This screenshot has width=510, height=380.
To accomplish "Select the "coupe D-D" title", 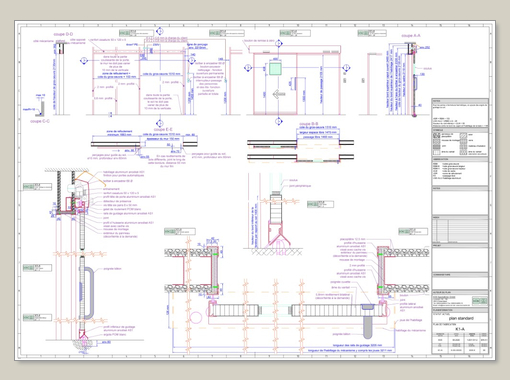I will pos(63,34).
